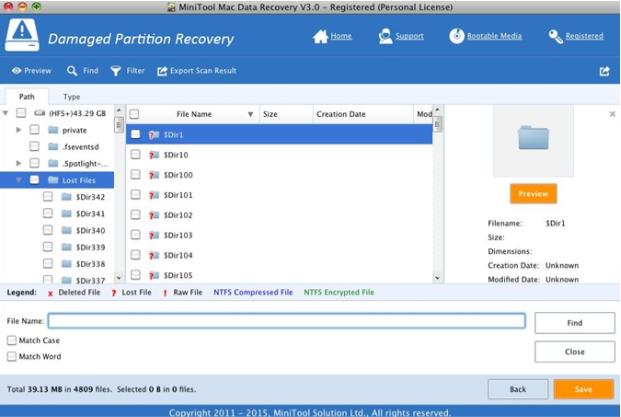Screen dimensions: 621x417
Task: Click the HFS+ drive icon in tree
Action: (40, 113)
